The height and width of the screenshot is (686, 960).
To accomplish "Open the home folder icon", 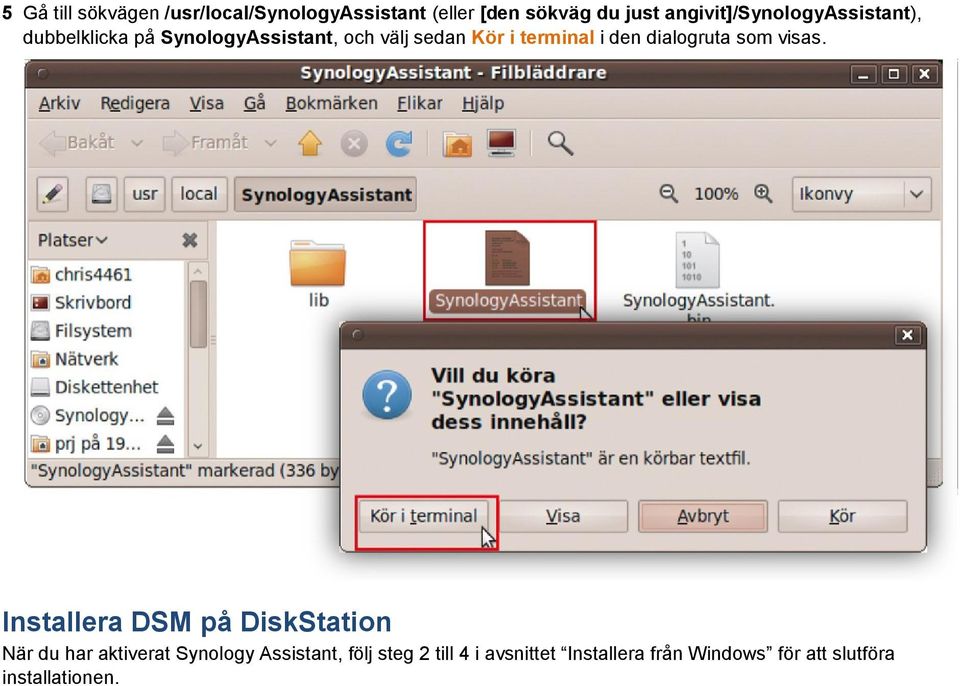I will (x=457, y=144).
